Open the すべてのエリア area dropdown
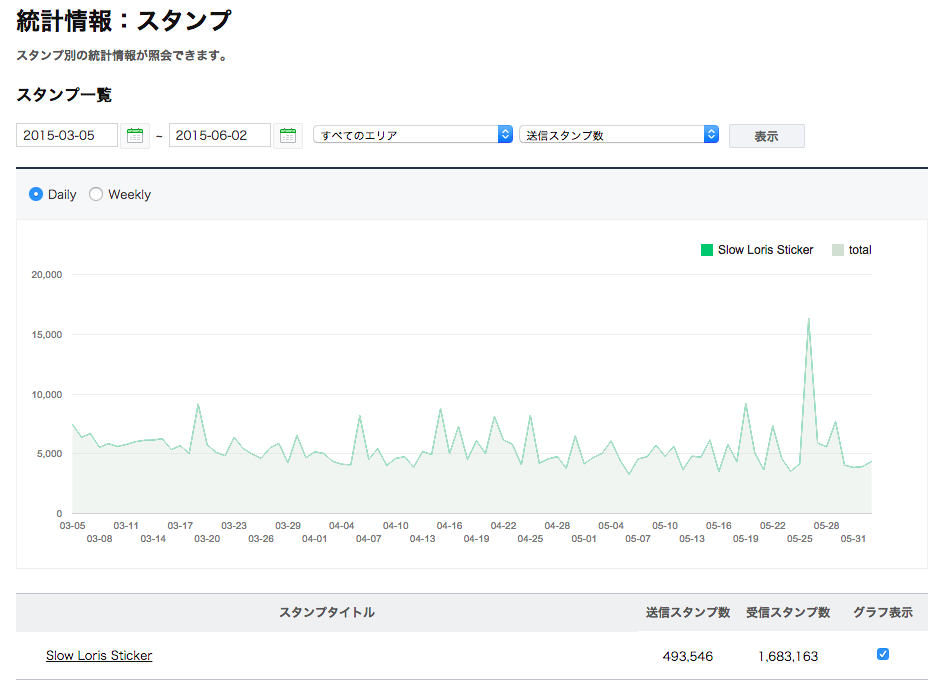This screenshot has height=687, width=945. 413,134
